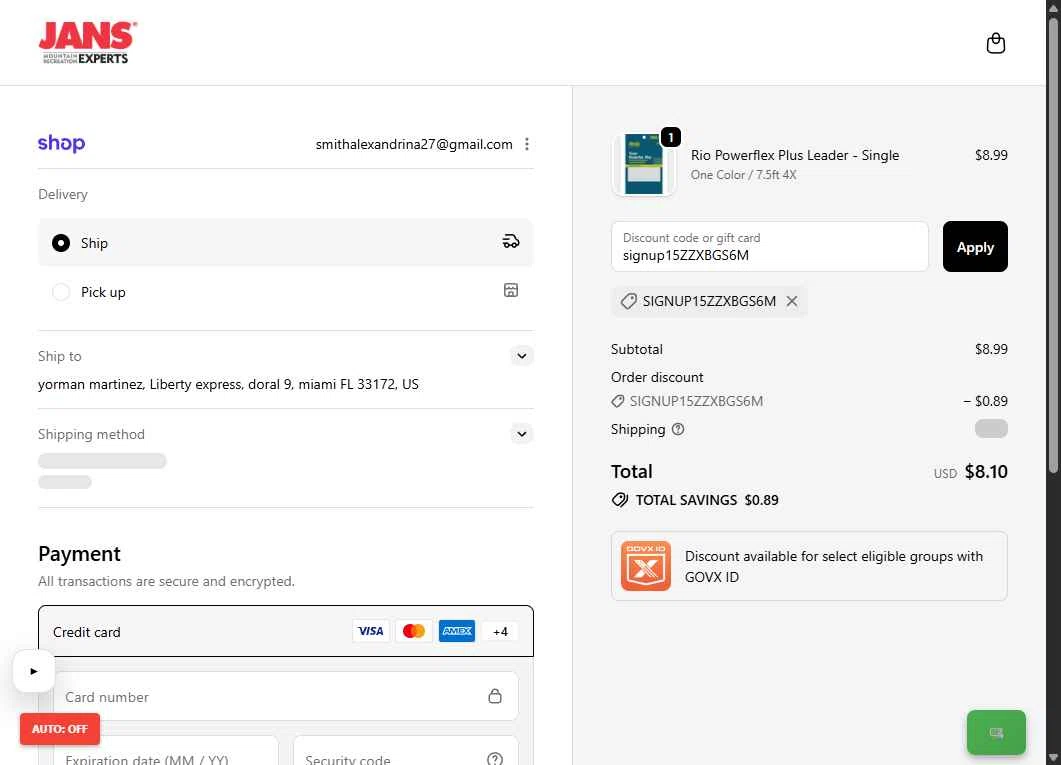Open the shopping bag cart icon

point(995,43)
